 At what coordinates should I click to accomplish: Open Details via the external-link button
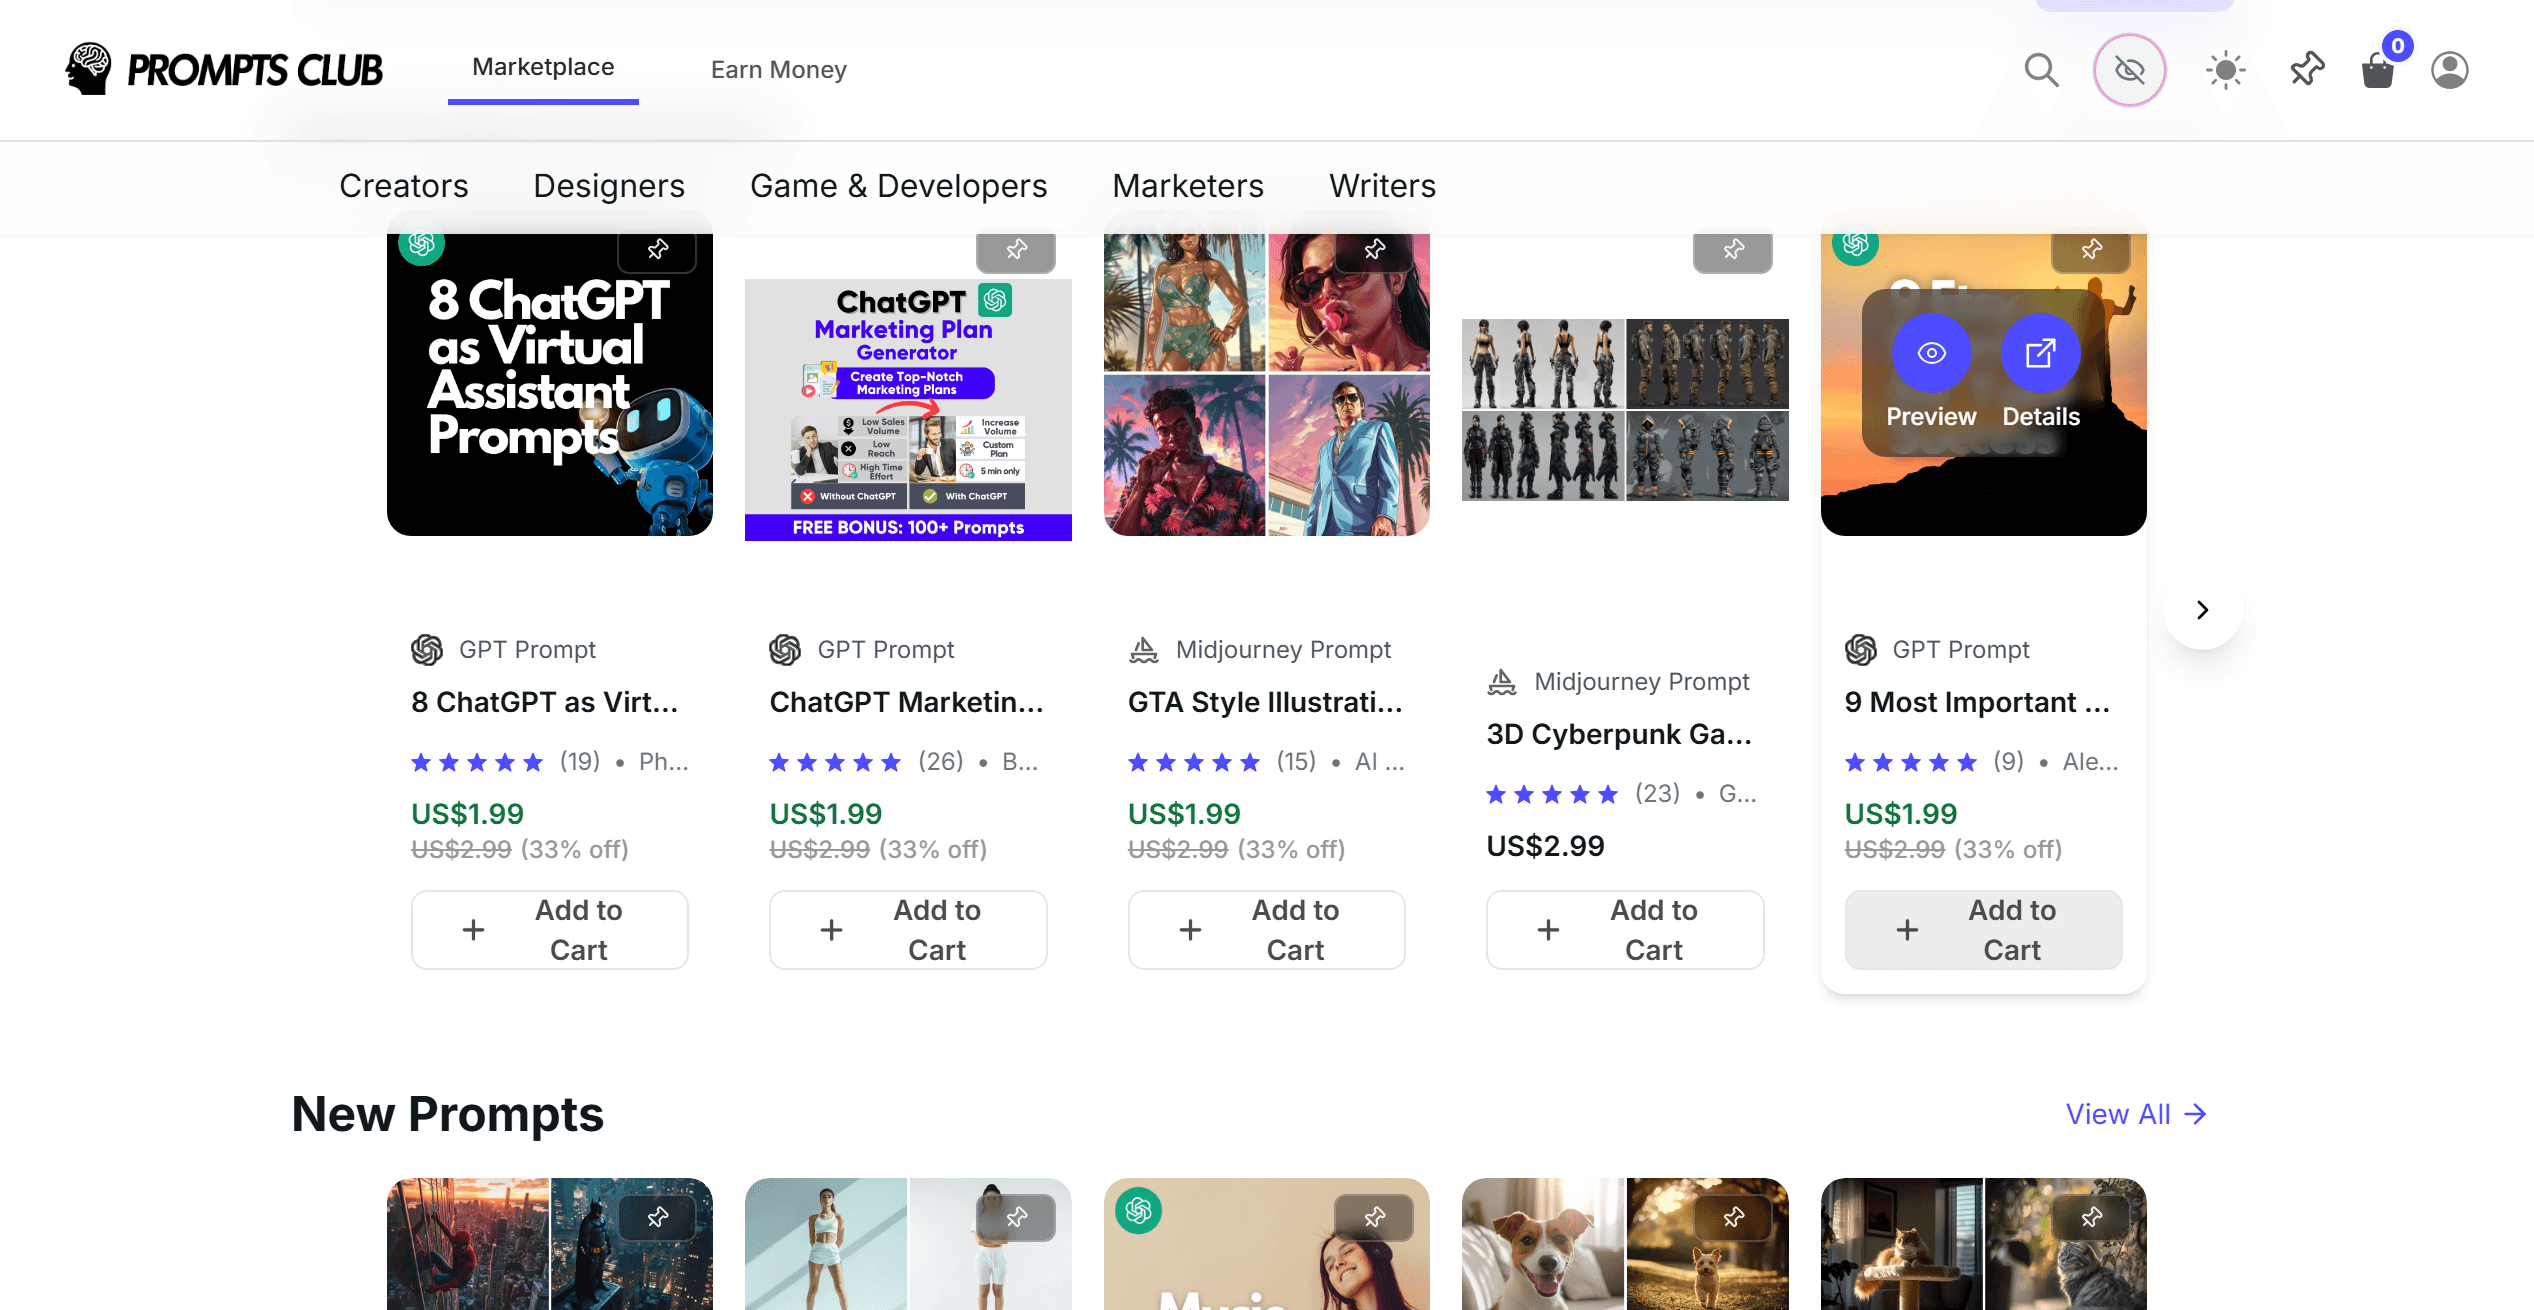click(2040, 353)
